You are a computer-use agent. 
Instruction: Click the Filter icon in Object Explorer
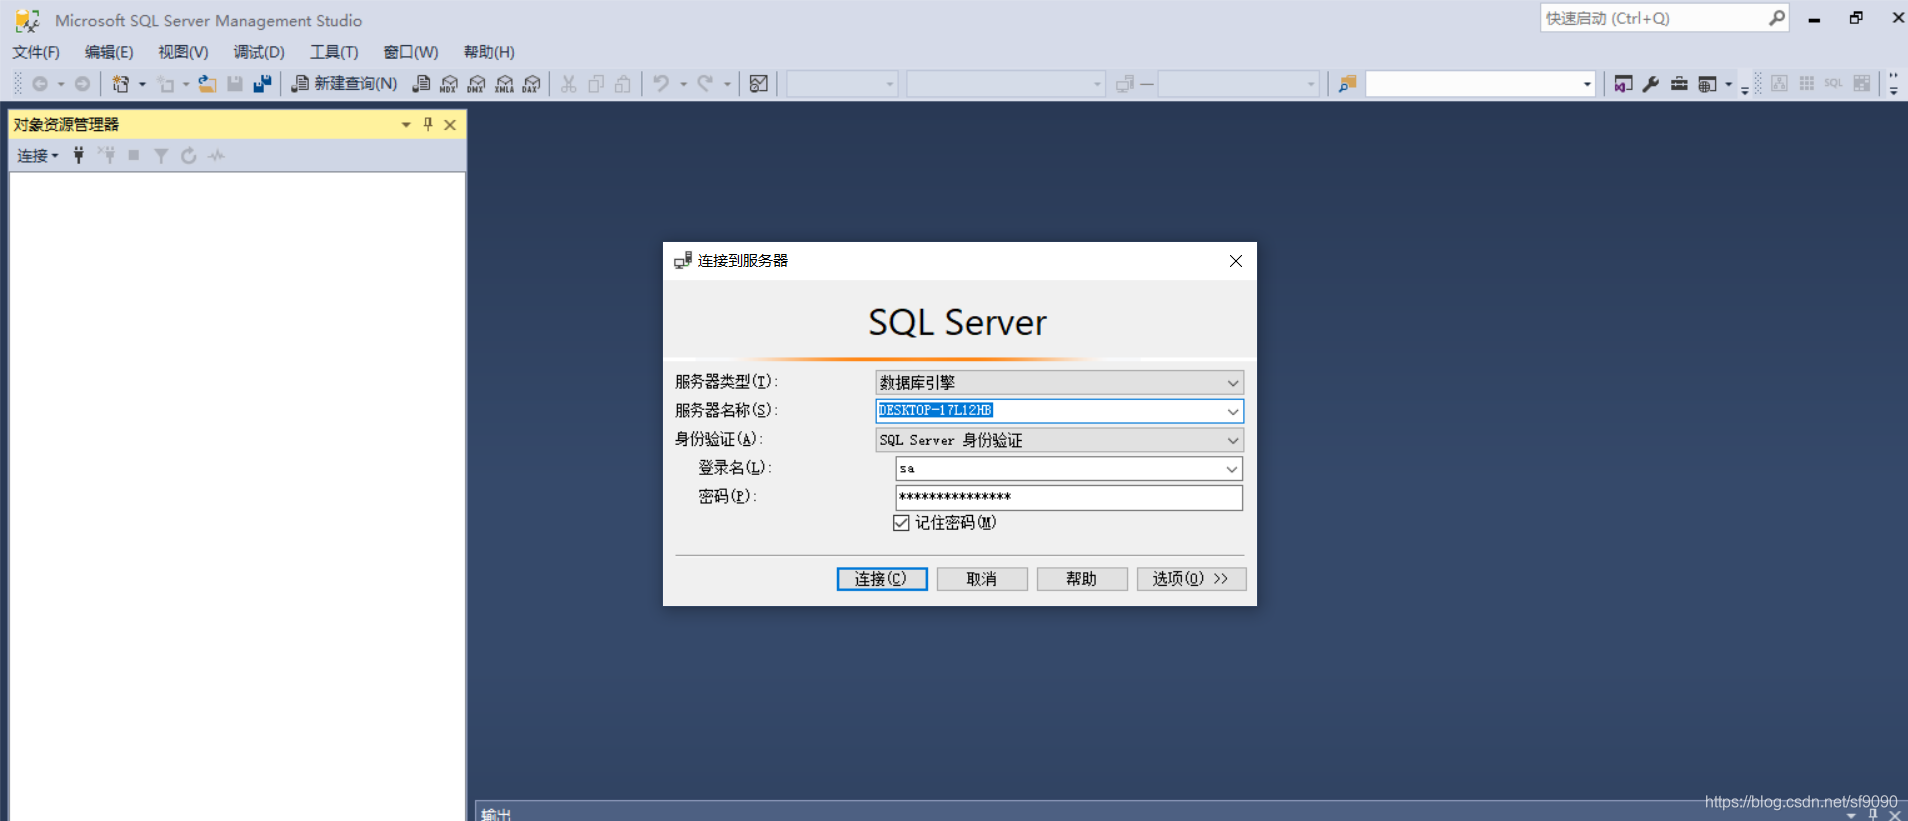tap(161, 155)
